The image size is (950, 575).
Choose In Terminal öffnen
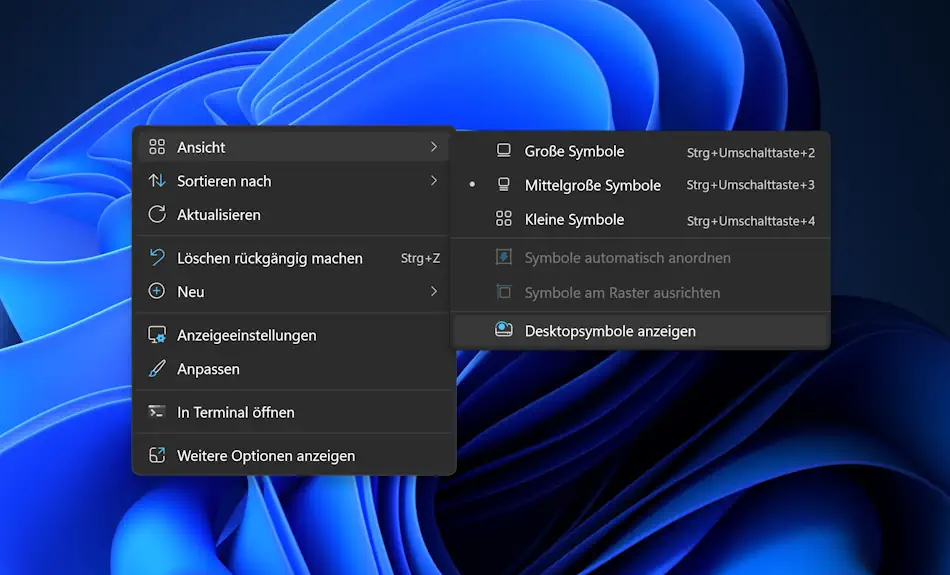pyautogui.click(x=294, y=412)
